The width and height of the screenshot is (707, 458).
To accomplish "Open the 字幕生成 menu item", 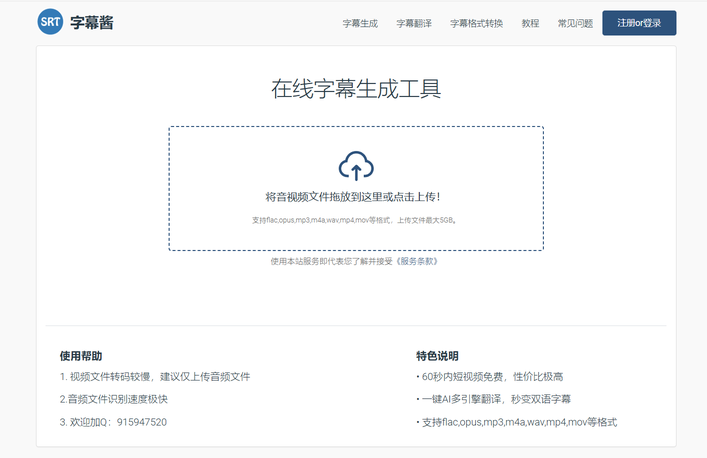I will pyautogui.click(x=360, y=23).
